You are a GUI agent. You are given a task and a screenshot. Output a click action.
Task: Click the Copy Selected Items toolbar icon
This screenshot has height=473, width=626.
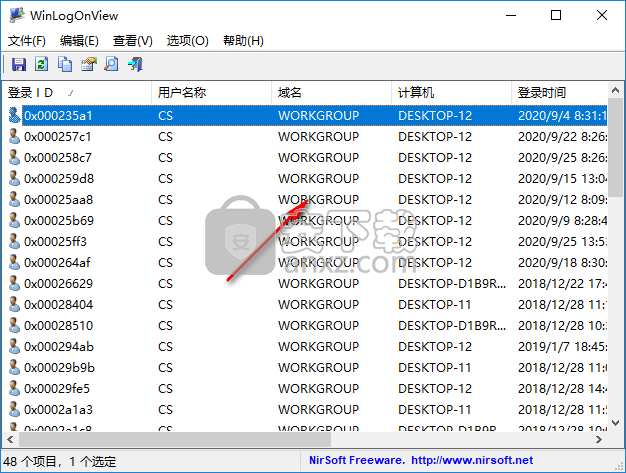tap(65, 64)
